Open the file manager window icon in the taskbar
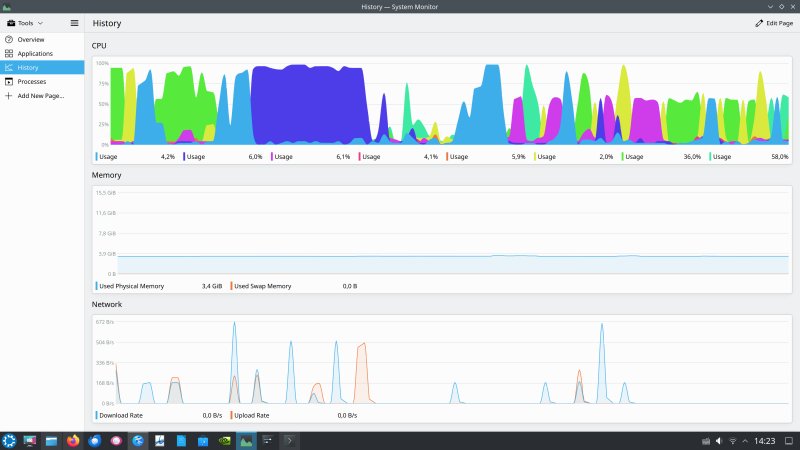 click(x=51, y=441)
